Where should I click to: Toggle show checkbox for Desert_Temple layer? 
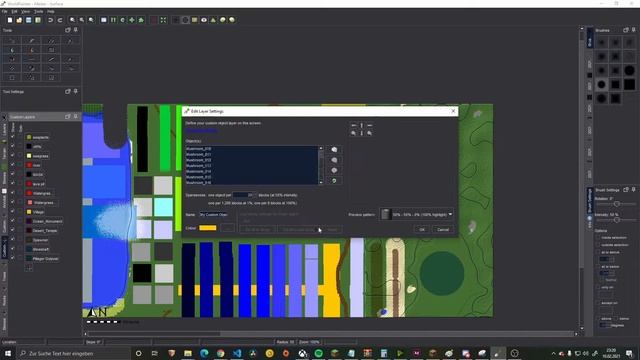tap(13, 231)
